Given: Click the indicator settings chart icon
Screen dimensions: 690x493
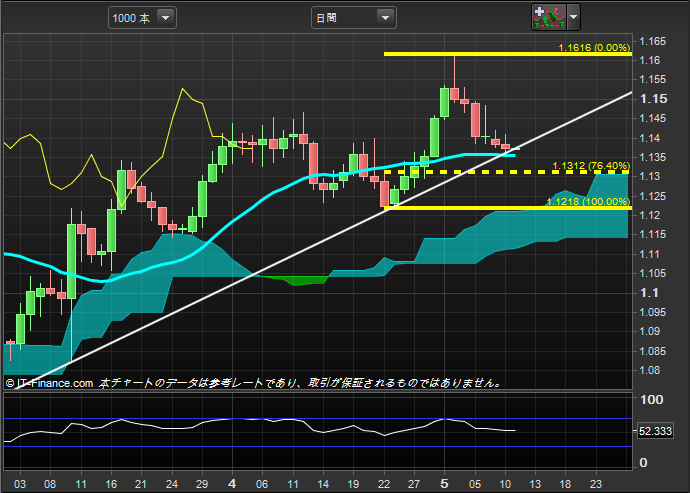Looking at the screenshot, I should pos(549,17).
